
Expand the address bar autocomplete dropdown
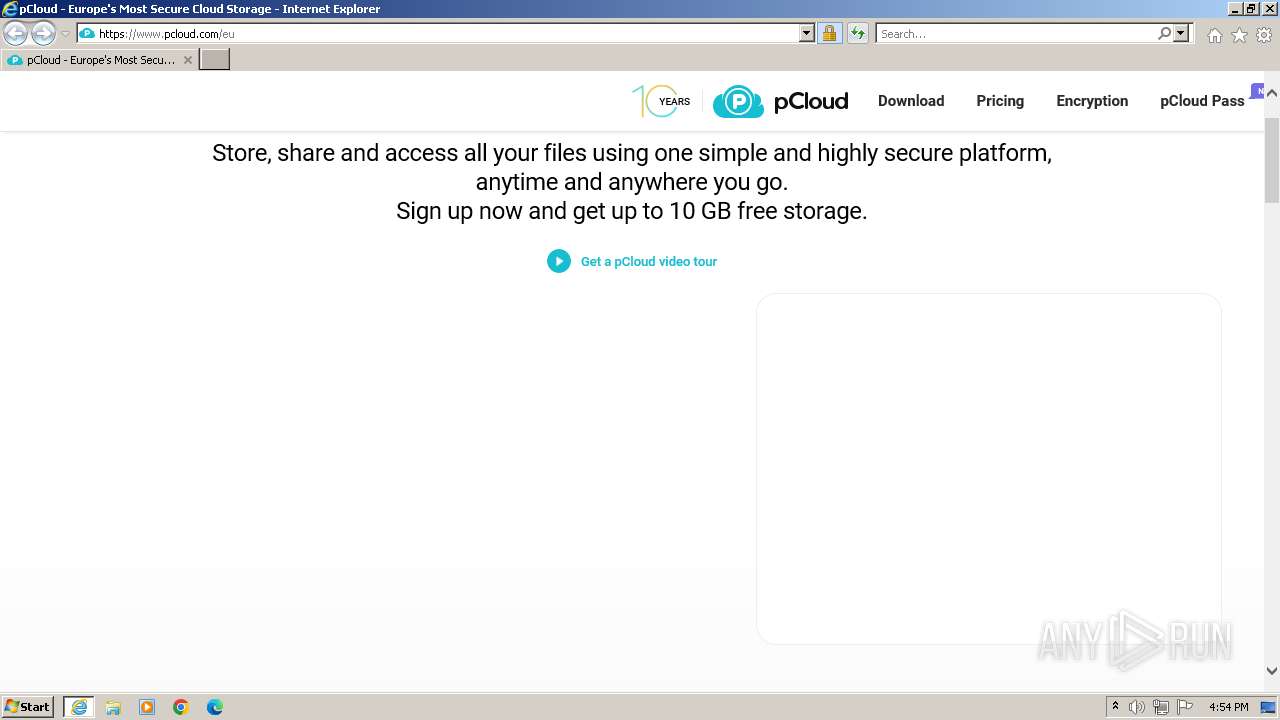point(807,34)
